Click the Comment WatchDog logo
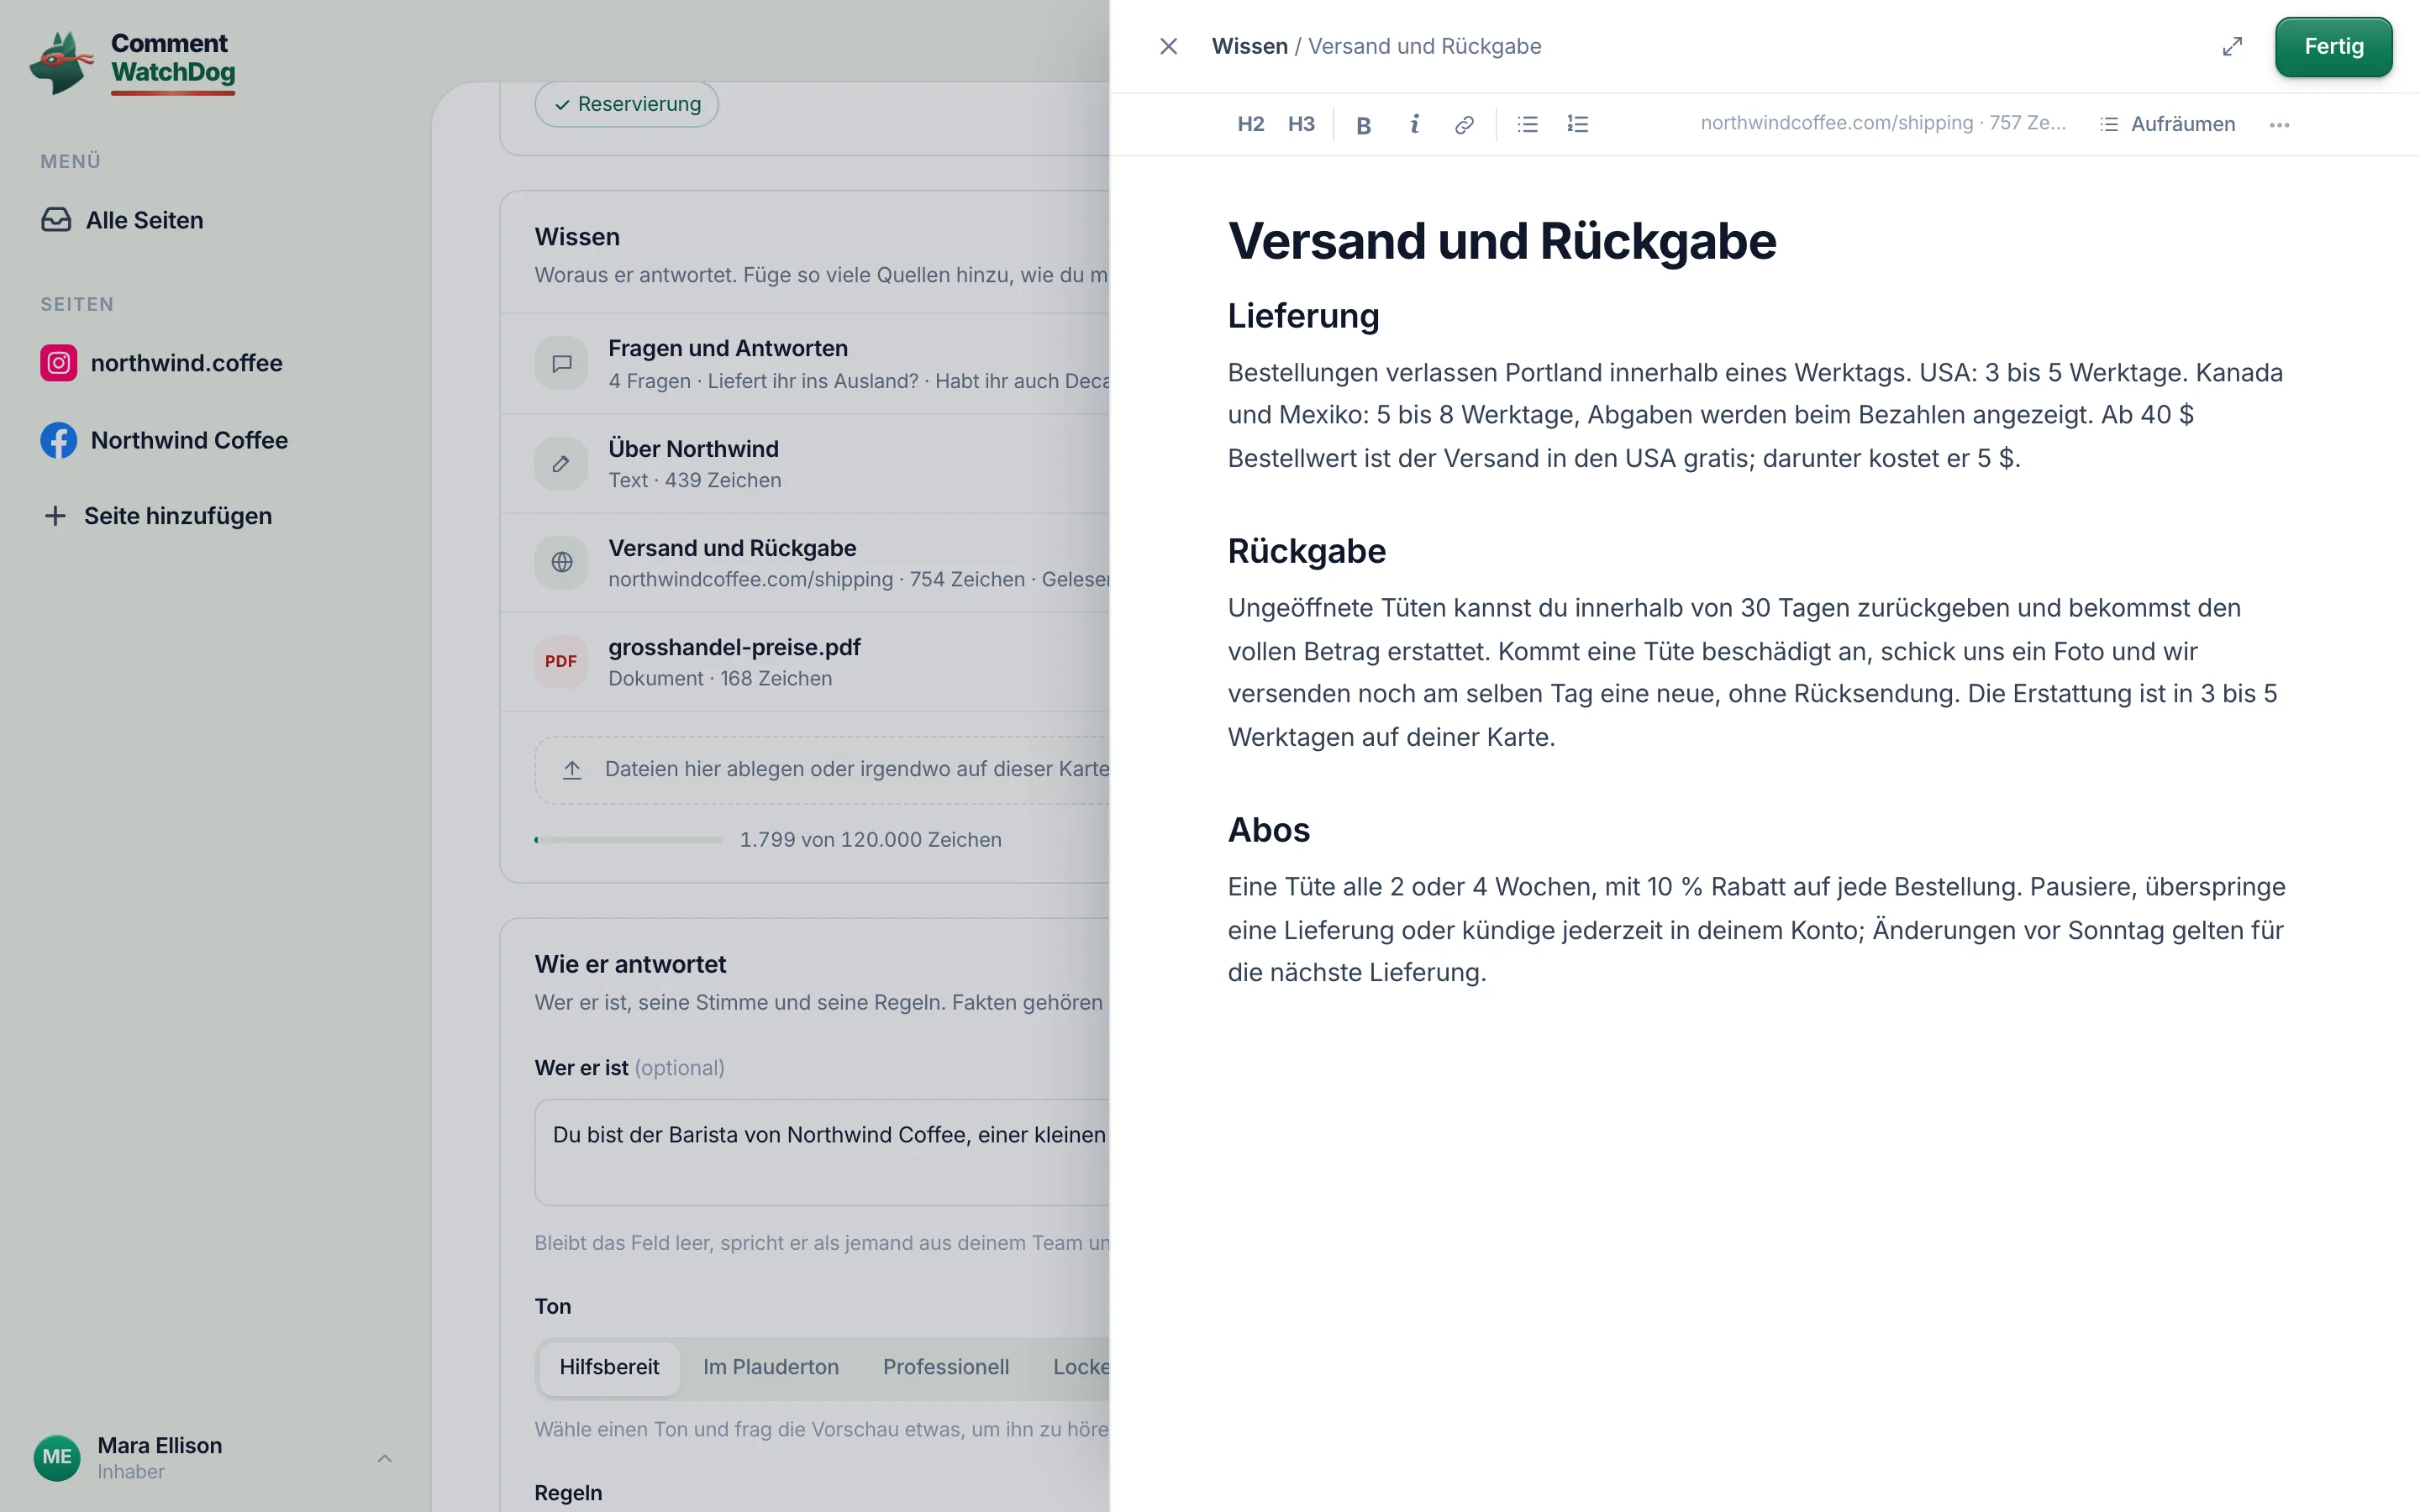2420x1512 pixels. point(133,62)
